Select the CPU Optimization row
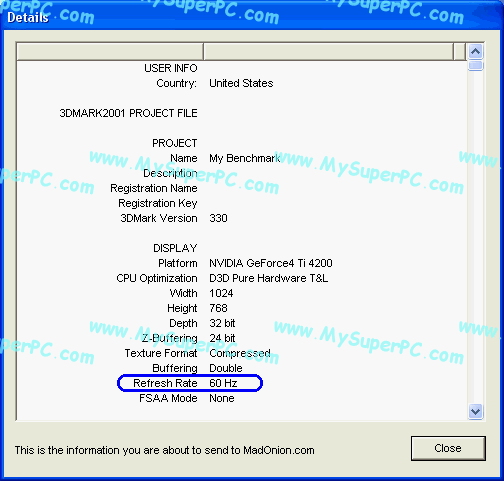 click(x=242, y=278)
